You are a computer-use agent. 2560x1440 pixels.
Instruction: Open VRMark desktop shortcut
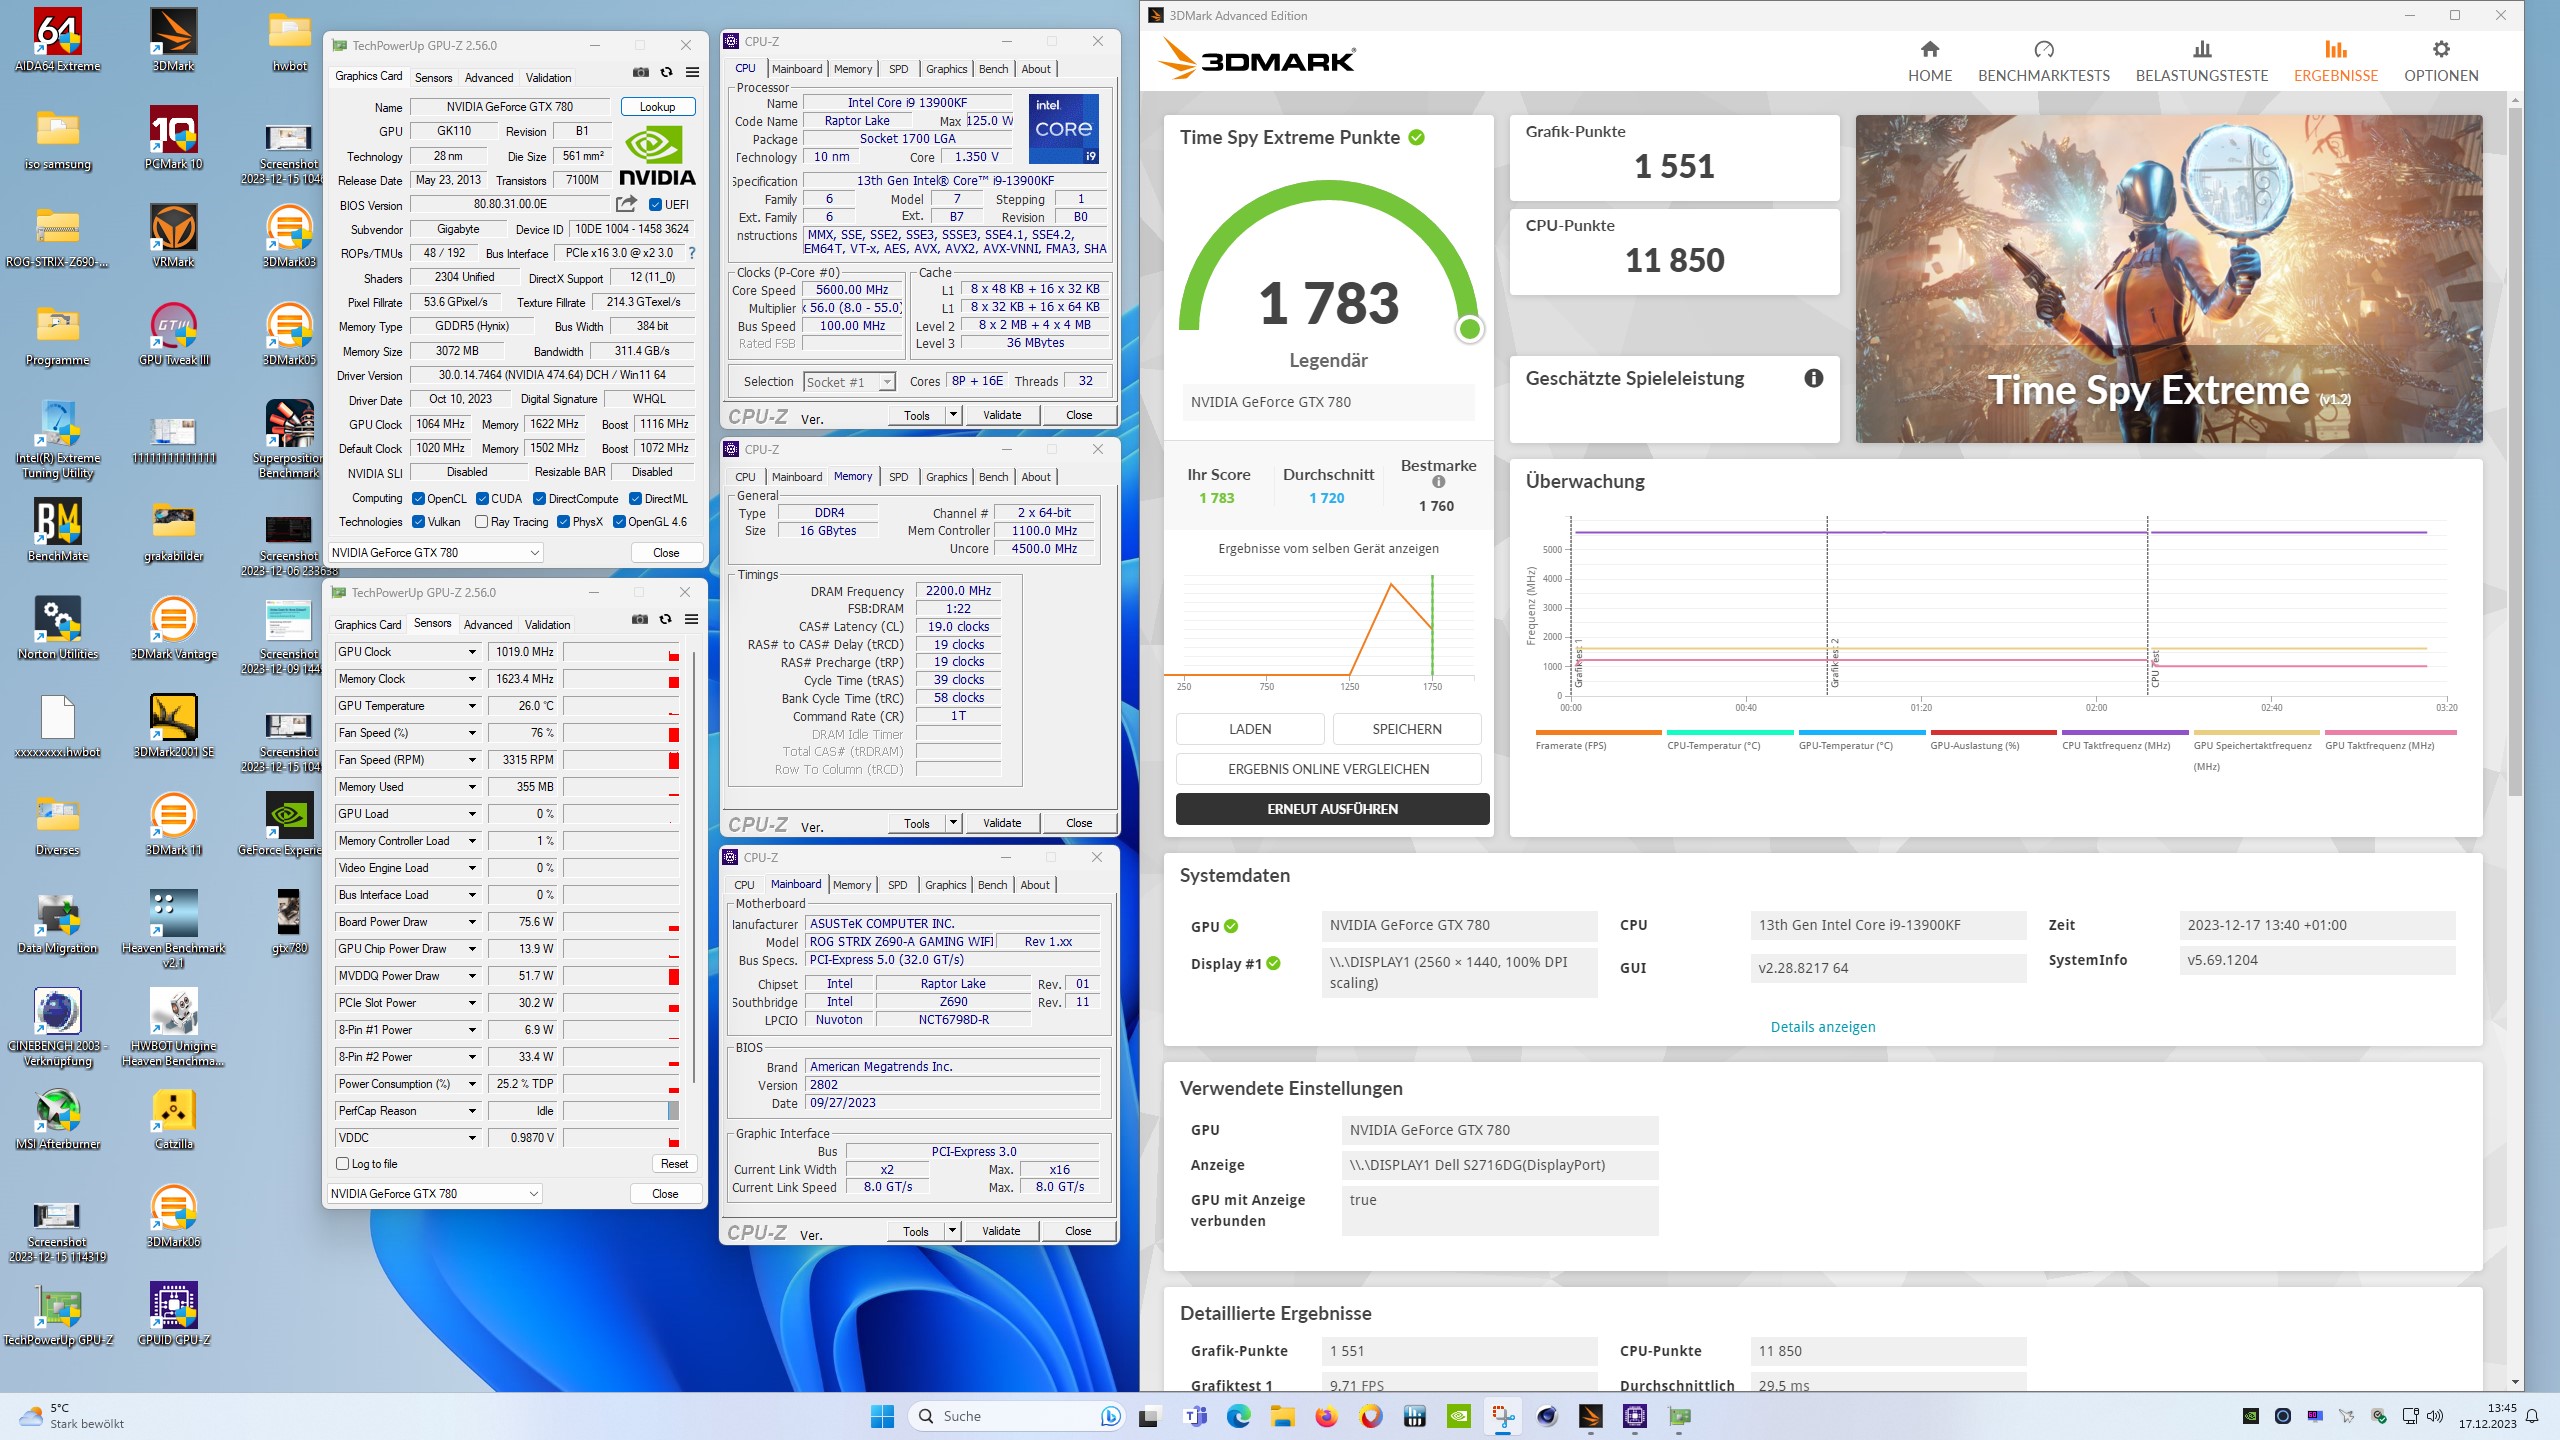click(174, 236)
